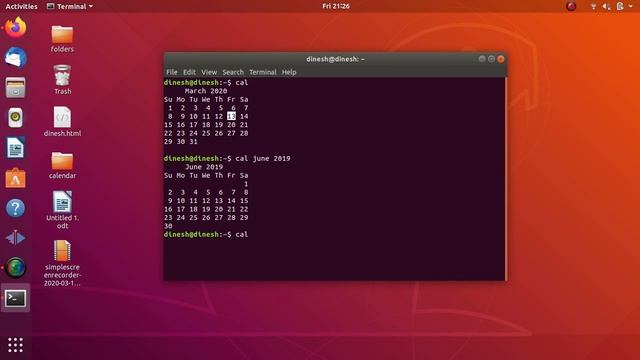Screen dimensions: 640x360
Task: Click the terminal vertical scrollbar
Action: pyautogui.click(x=506, y=179)
